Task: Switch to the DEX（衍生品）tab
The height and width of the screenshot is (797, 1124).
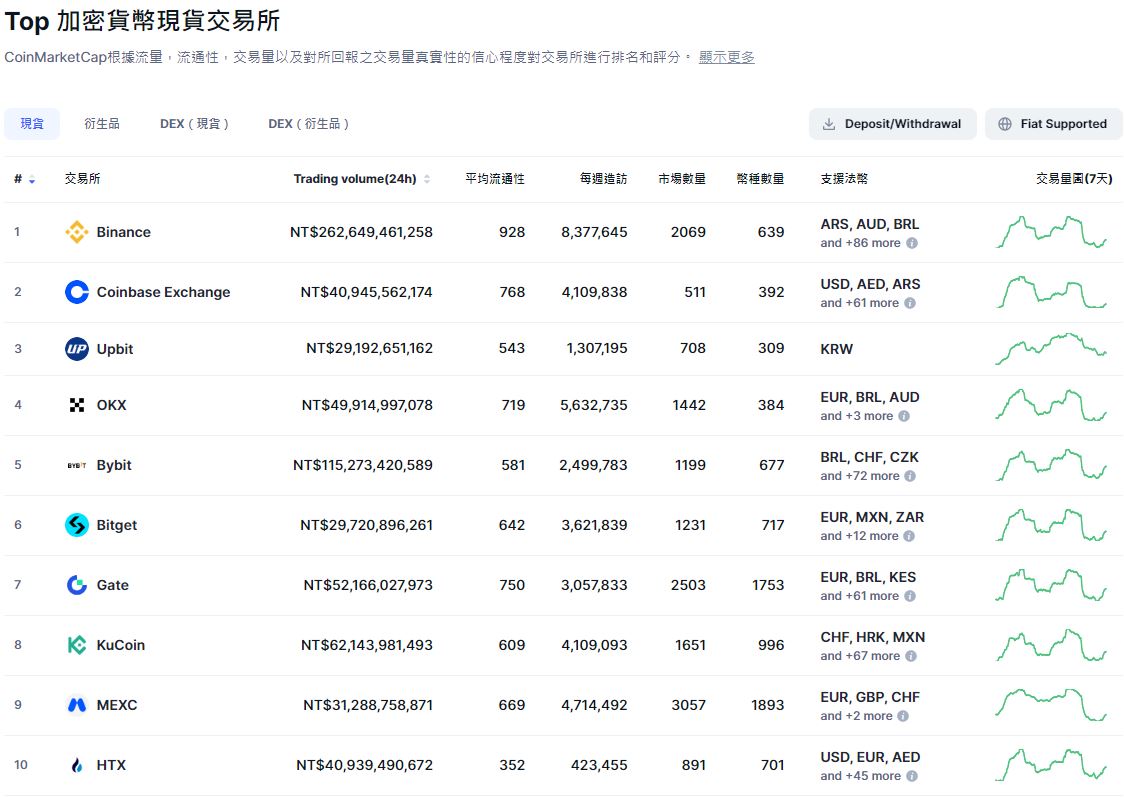Action: pos(309,124)
